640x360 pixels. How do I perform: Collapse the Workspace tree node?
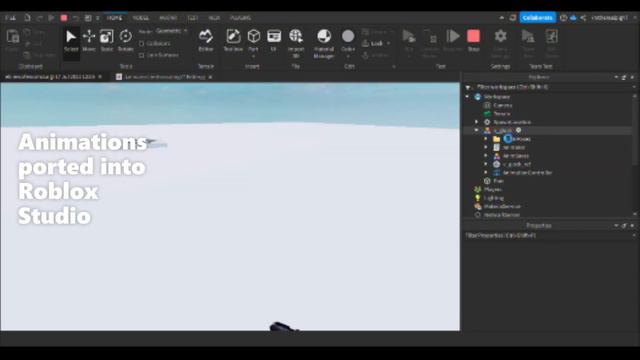(x=468, y=97)
